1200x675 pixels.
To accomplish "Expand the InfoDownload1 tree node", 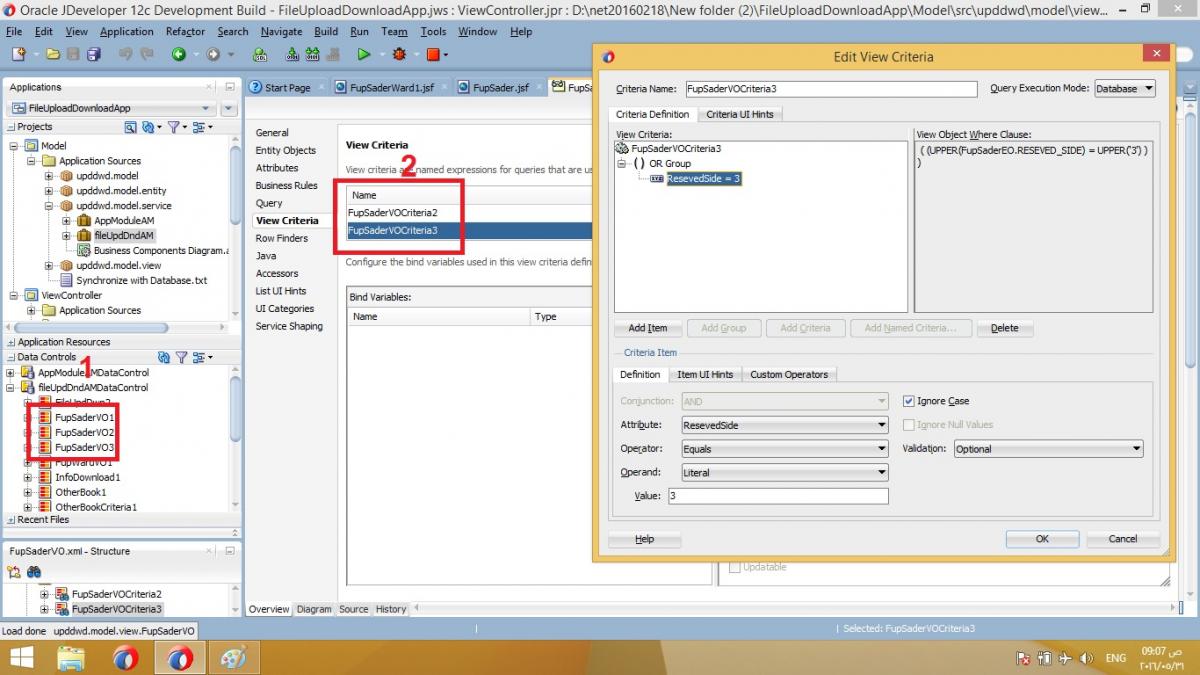I will pos(28,478).
